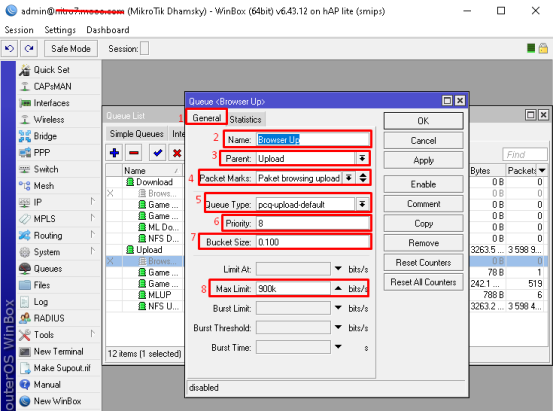The image size is (554, 412).
Task: Click the Apply button
Action: tap(423, 160)
